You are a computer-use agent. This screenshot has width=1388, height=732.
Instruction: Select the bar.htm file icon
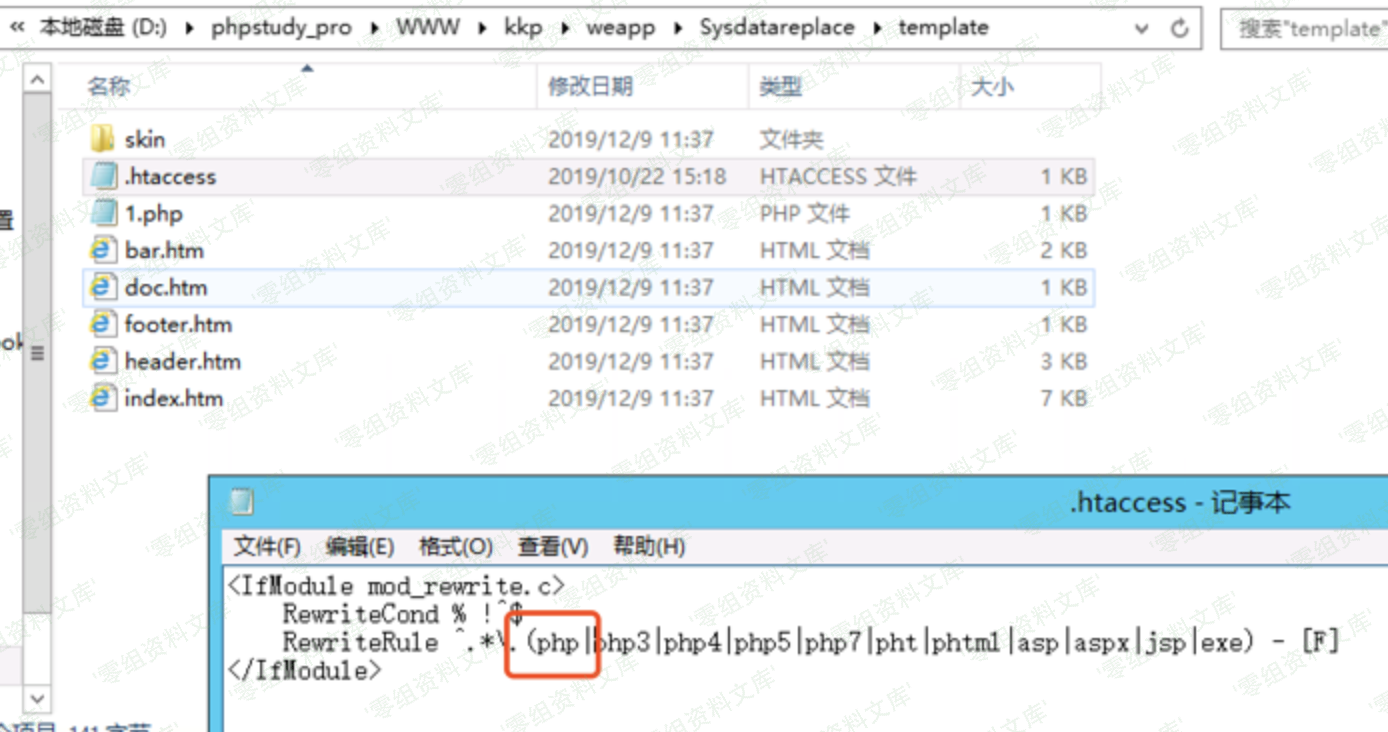click(103, 250)
